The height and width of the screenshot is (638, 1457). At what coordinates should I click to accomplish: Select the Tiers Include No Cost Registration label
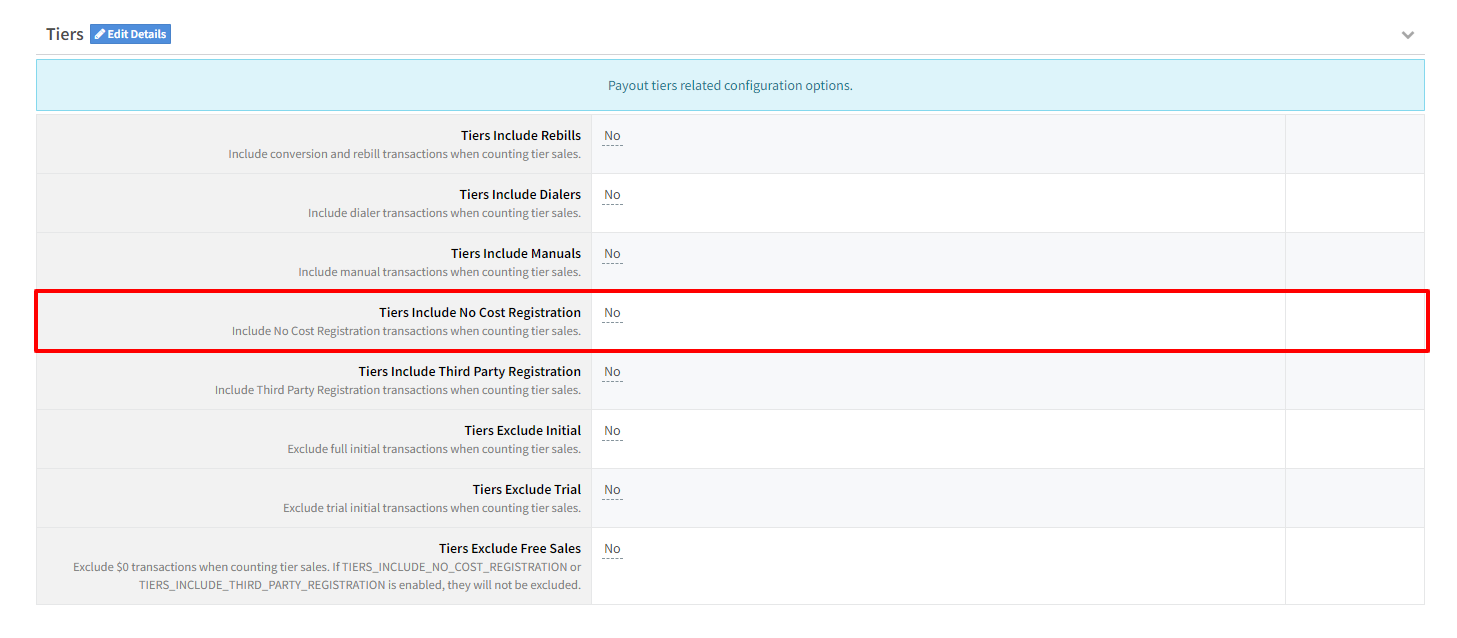click(479, 313)
